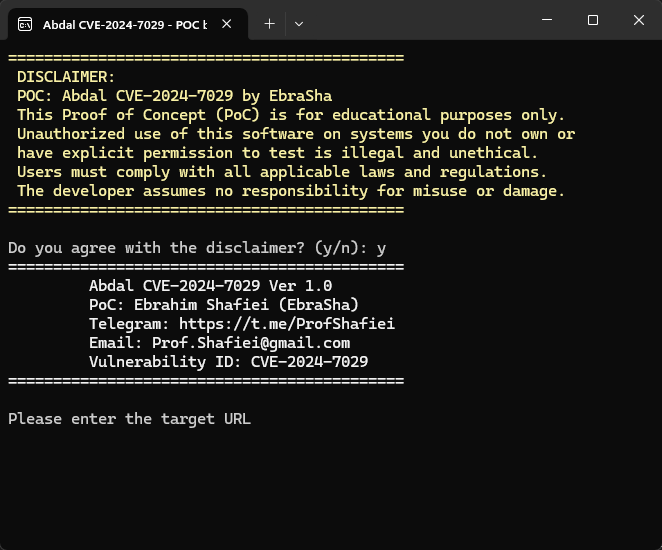Click the 'developer assumes no responsibility' line

pos(291,191)
